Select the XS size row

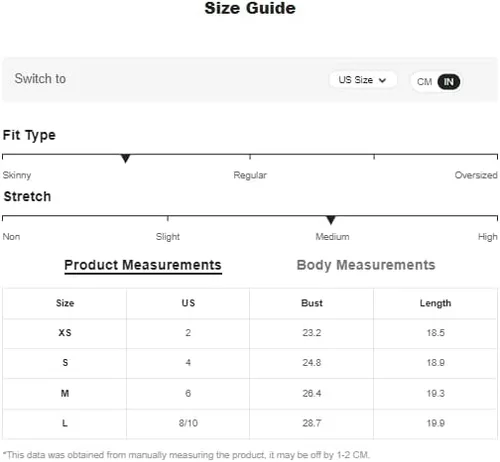[250, 333]
